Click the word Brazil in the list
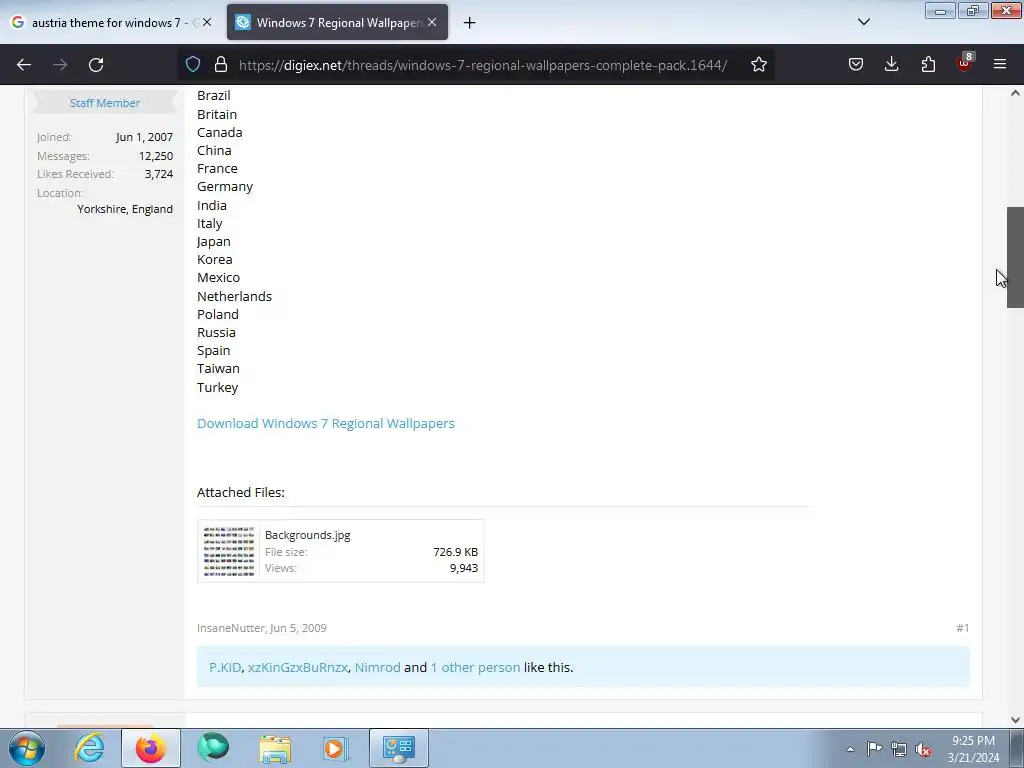 214,95
